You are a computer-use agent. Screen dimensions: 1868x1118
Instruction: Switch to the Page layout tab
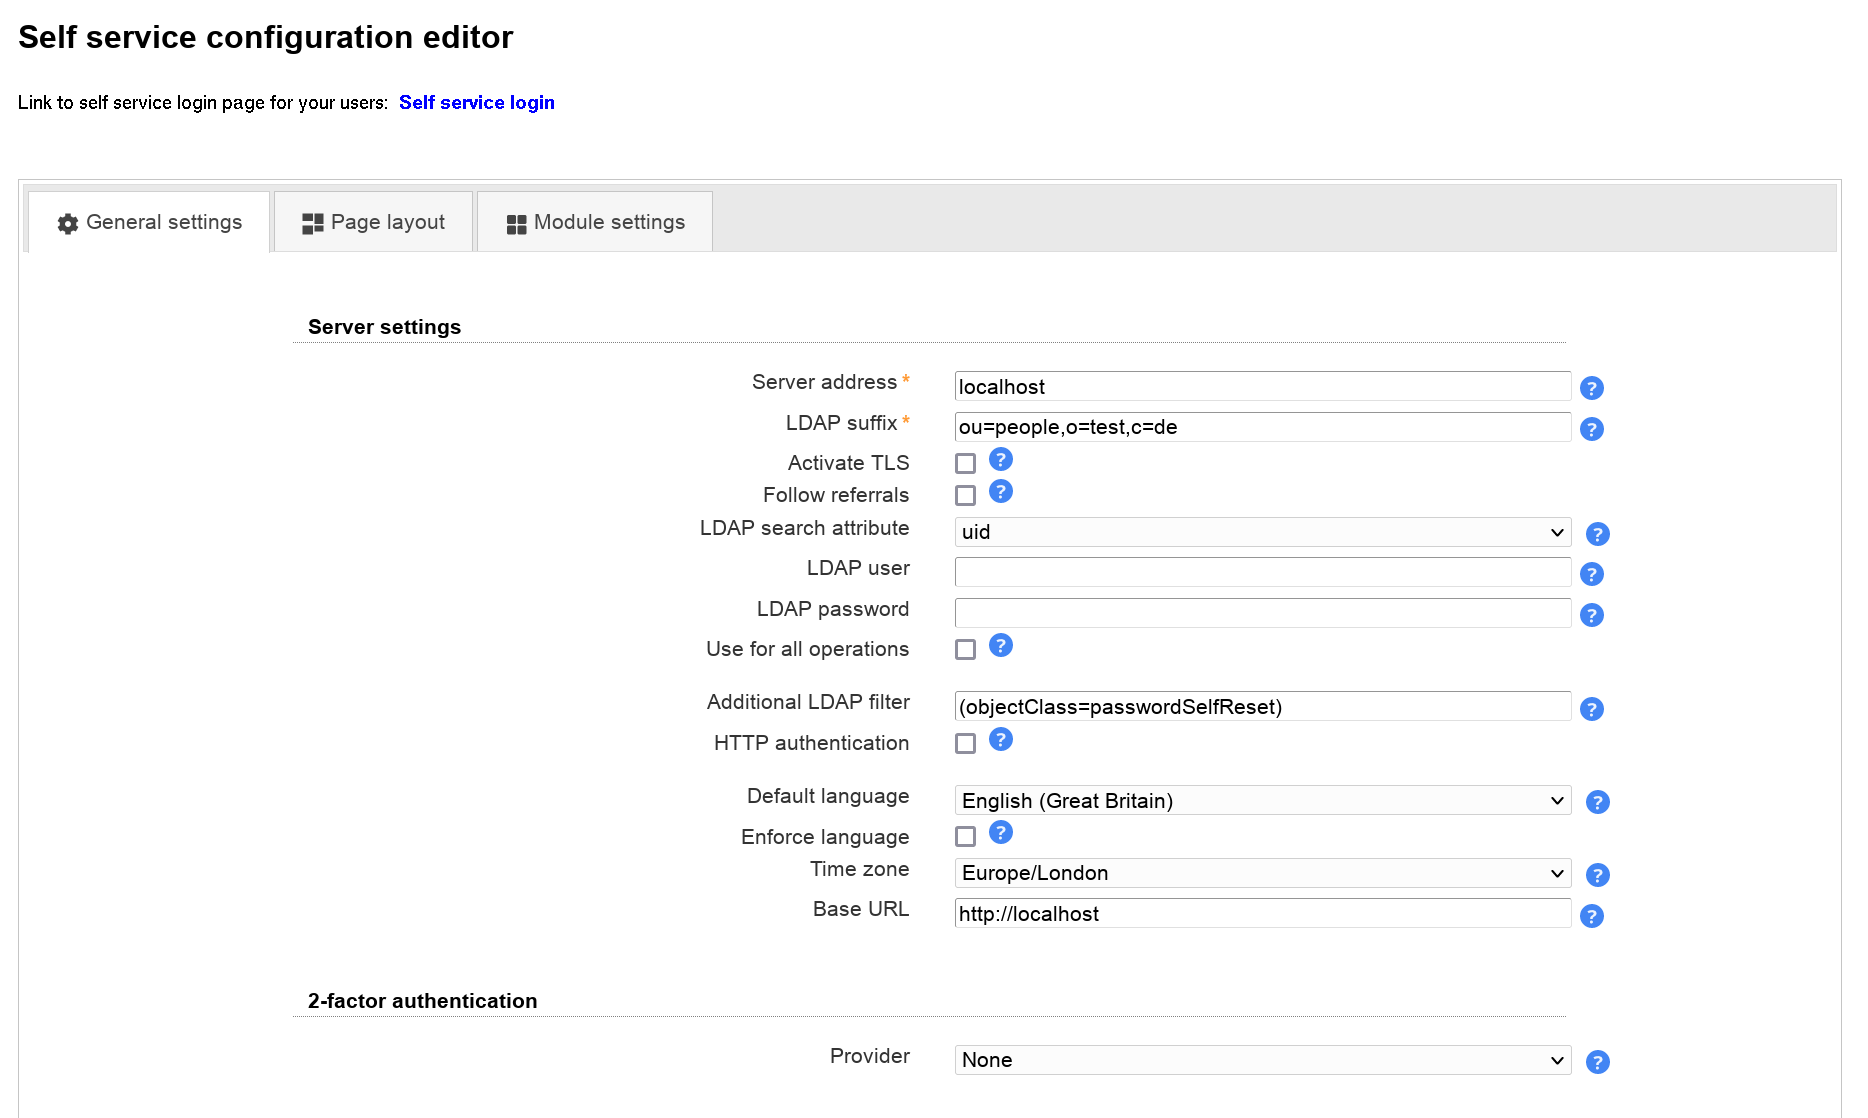(x=374, y=222)
